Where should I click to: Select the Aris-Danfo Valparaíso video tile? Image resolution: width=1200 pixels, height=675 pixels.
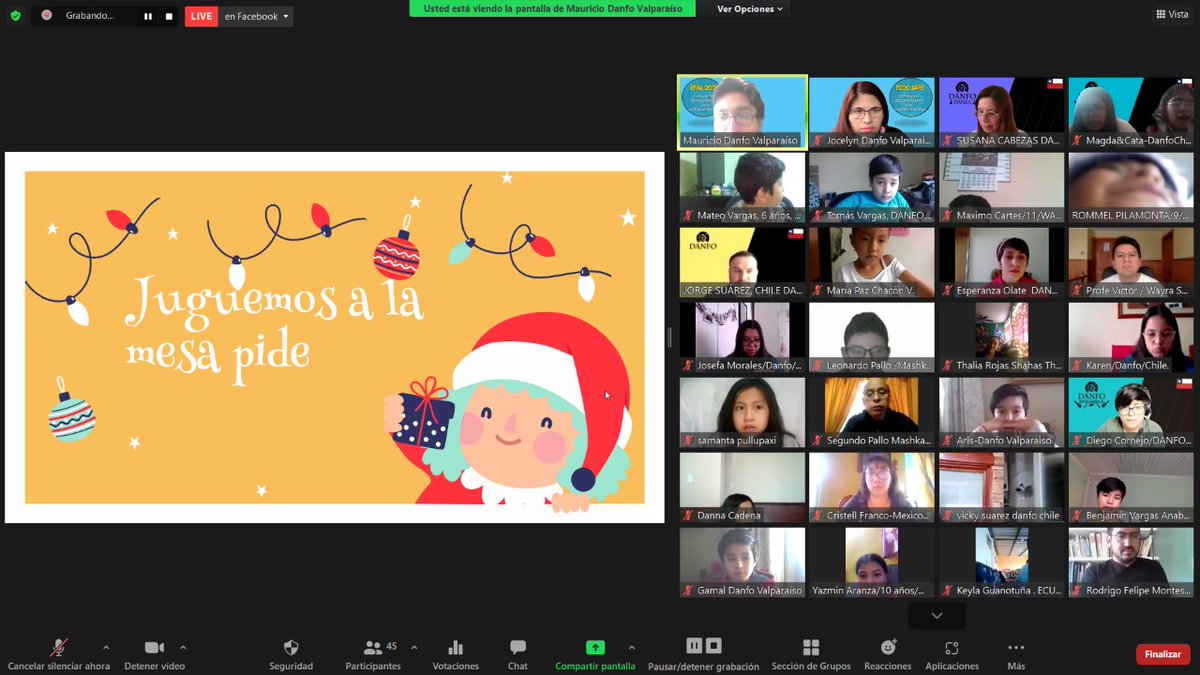coord(1001,412)
